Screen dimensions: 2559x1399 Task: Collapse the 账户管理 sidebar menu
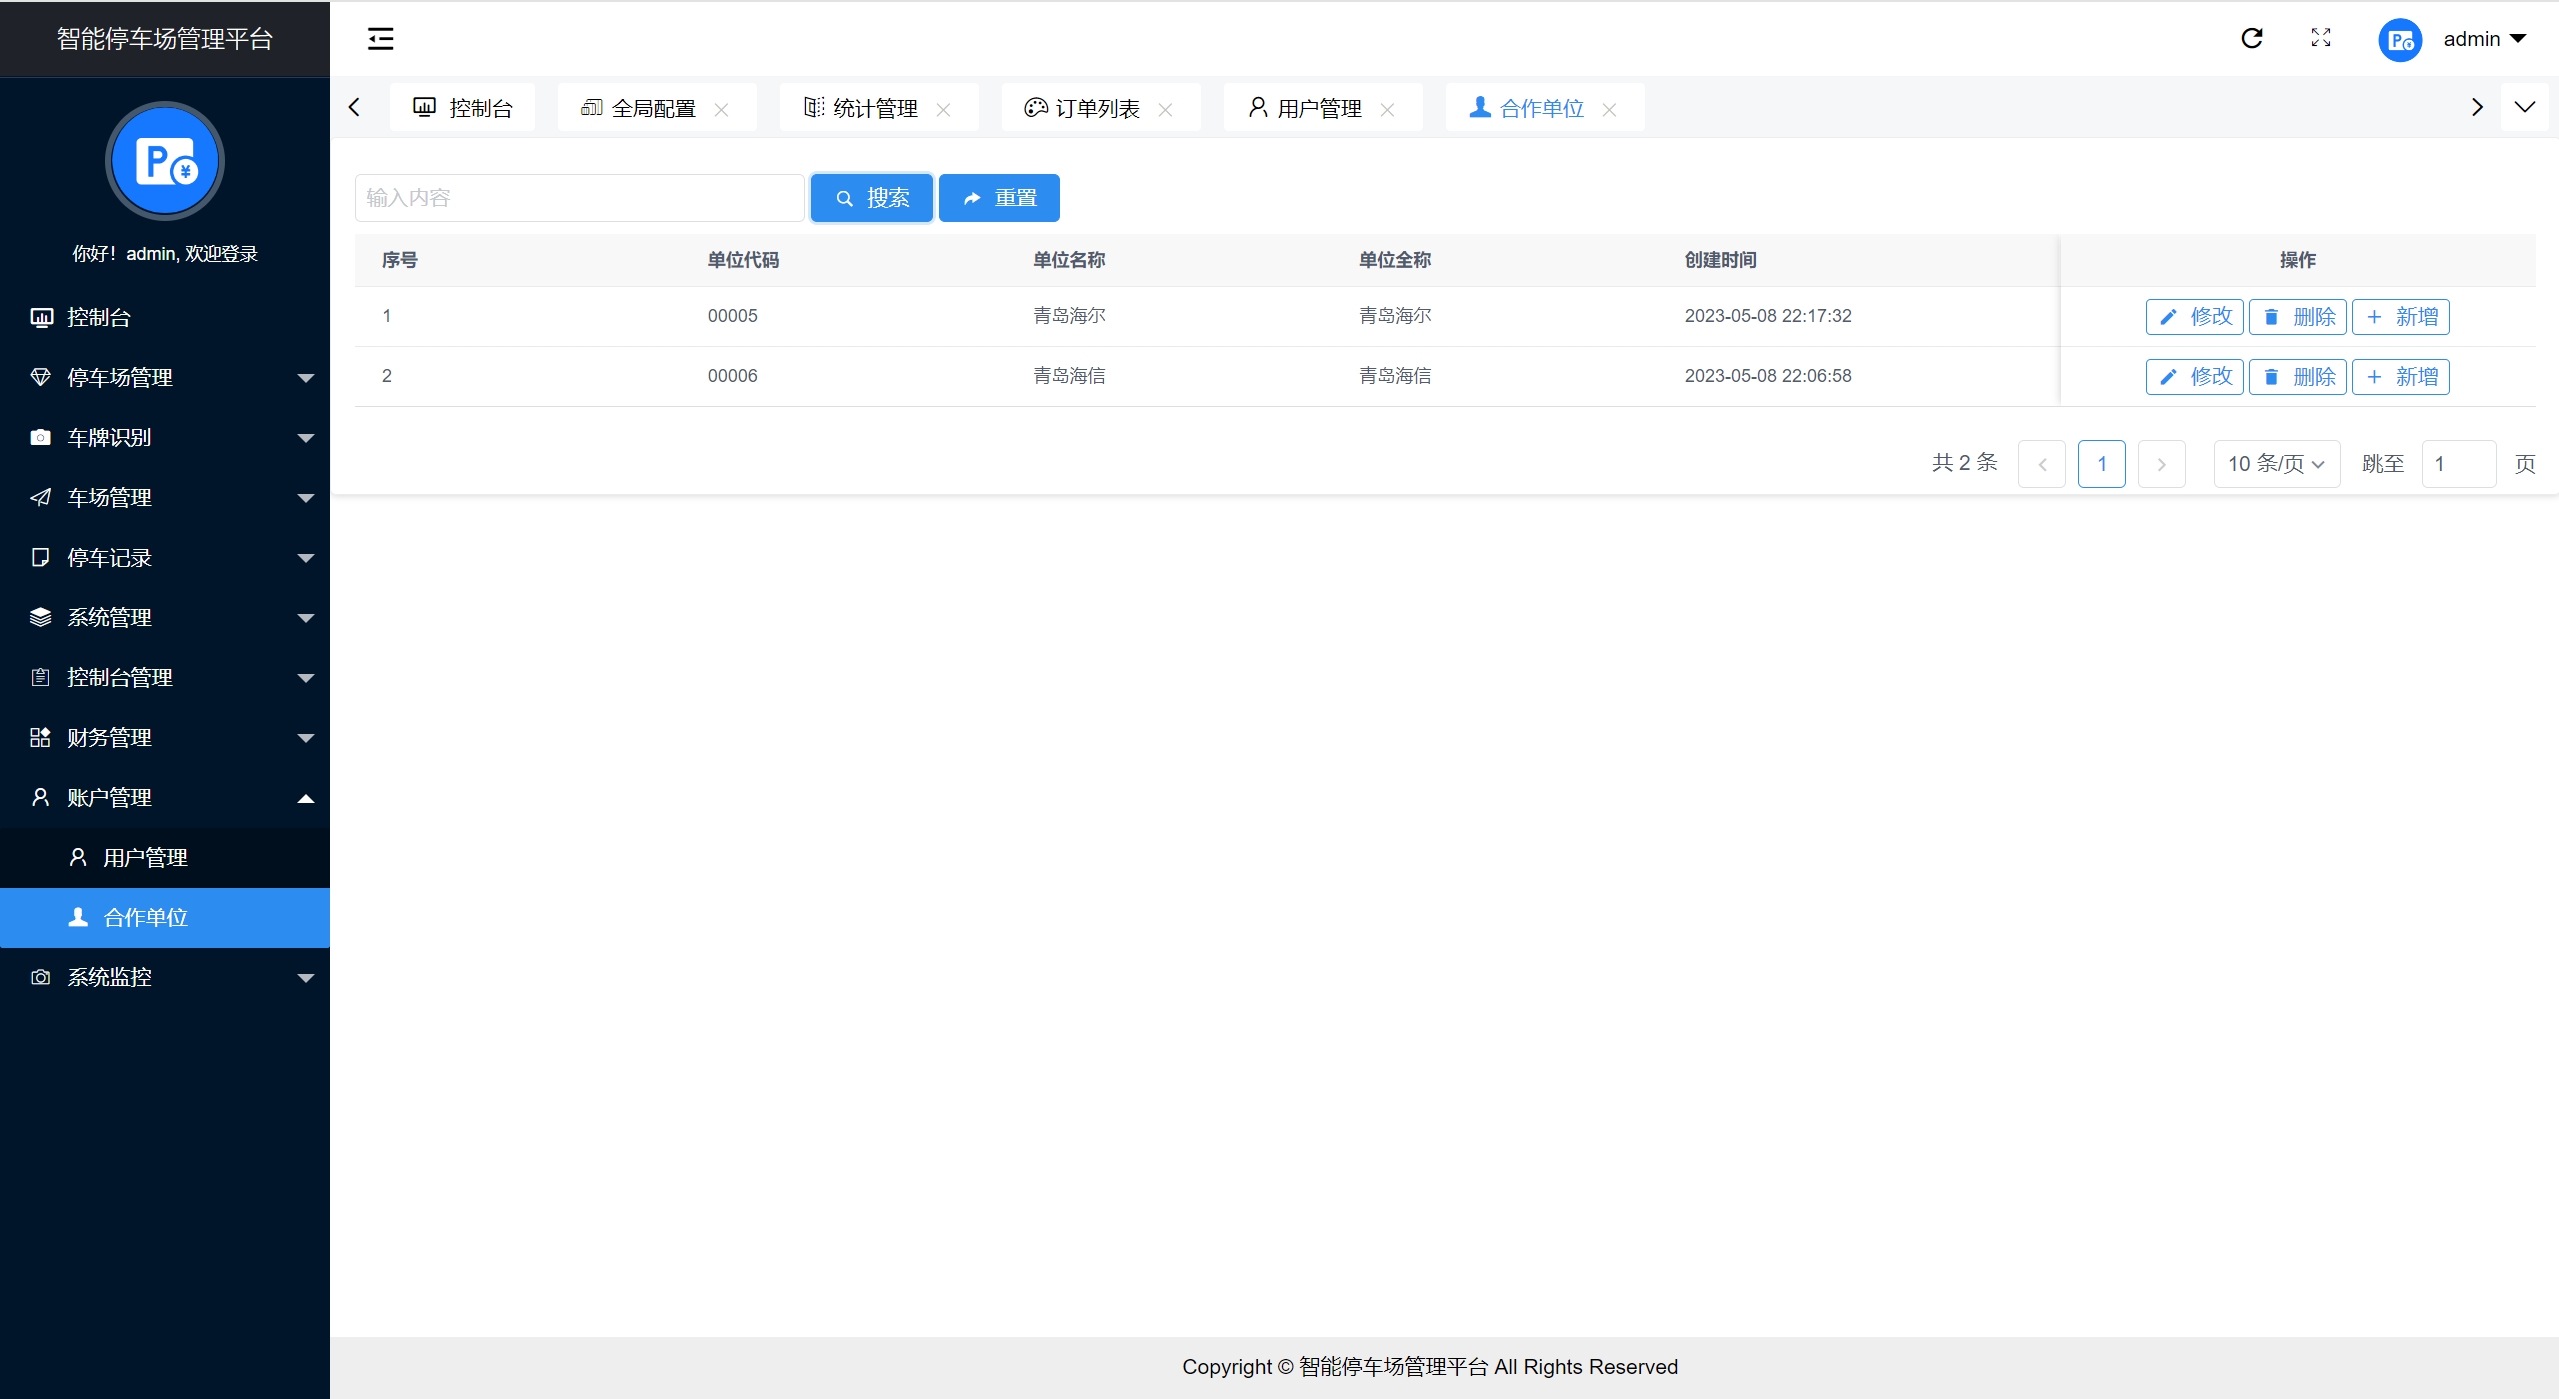coord(165,797)
